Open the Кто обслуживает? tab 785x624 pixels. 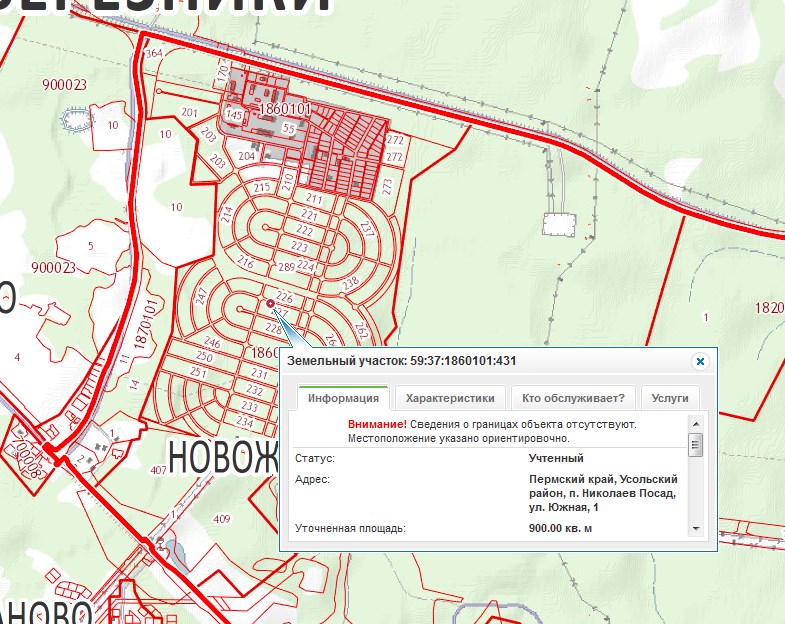point(573,398)
